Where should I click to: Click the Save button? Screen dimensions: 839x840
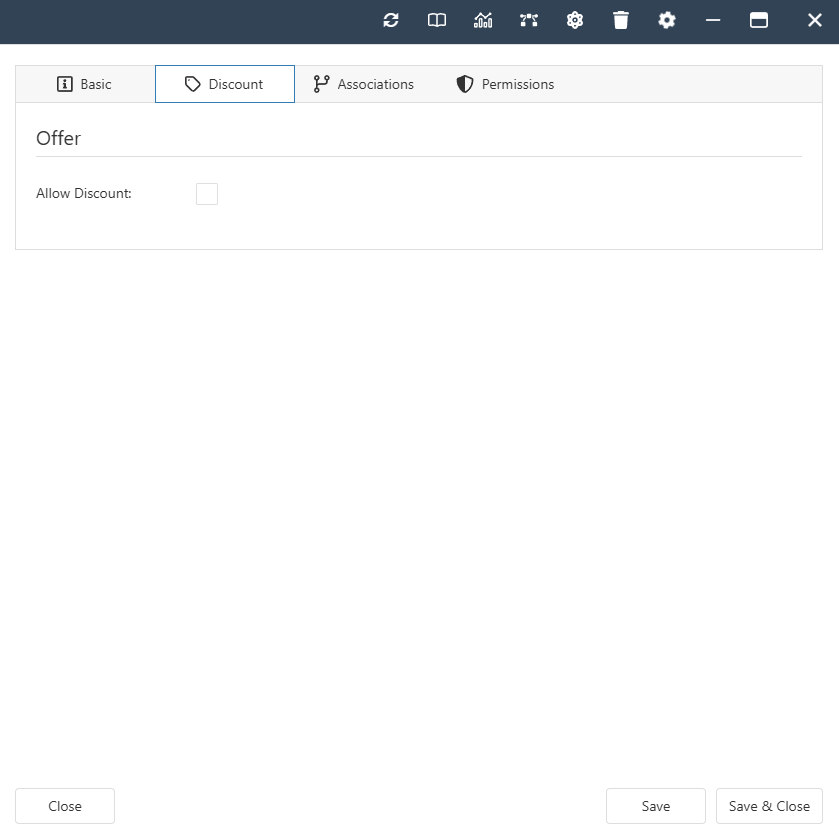click(x=655, y=806)
